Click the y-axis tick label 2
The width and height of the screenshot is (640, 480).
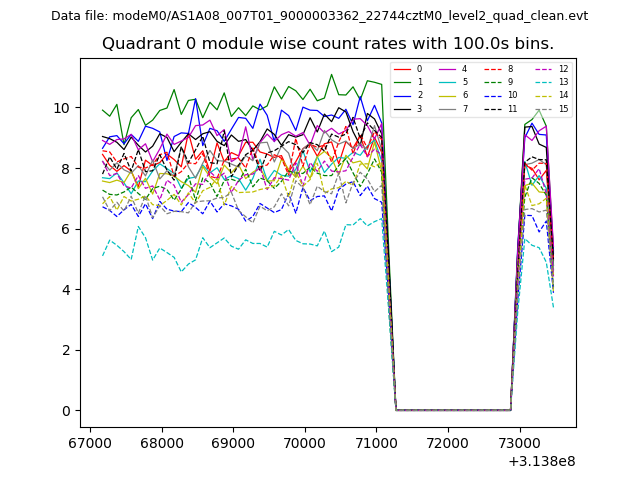pyautogui.click(x=64, y=350)
